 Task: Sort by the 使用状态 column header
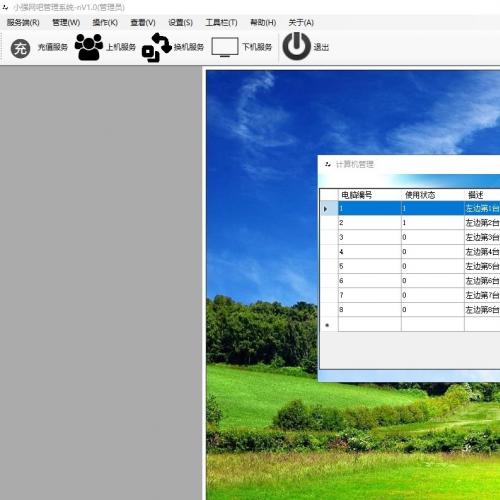[x=433, y=195]
